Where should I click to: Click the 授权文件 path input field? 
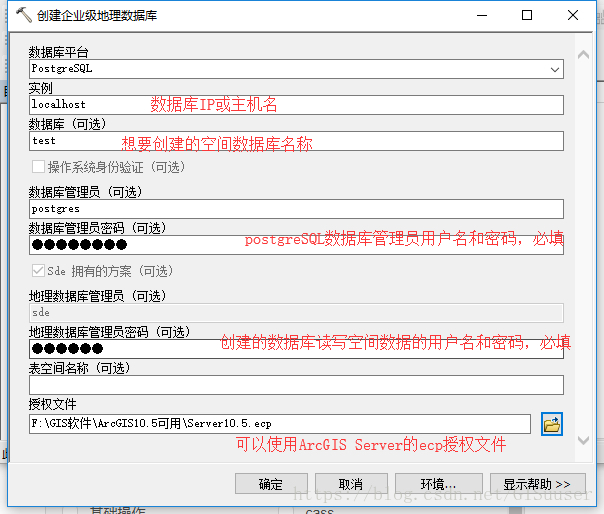[280, 424]
